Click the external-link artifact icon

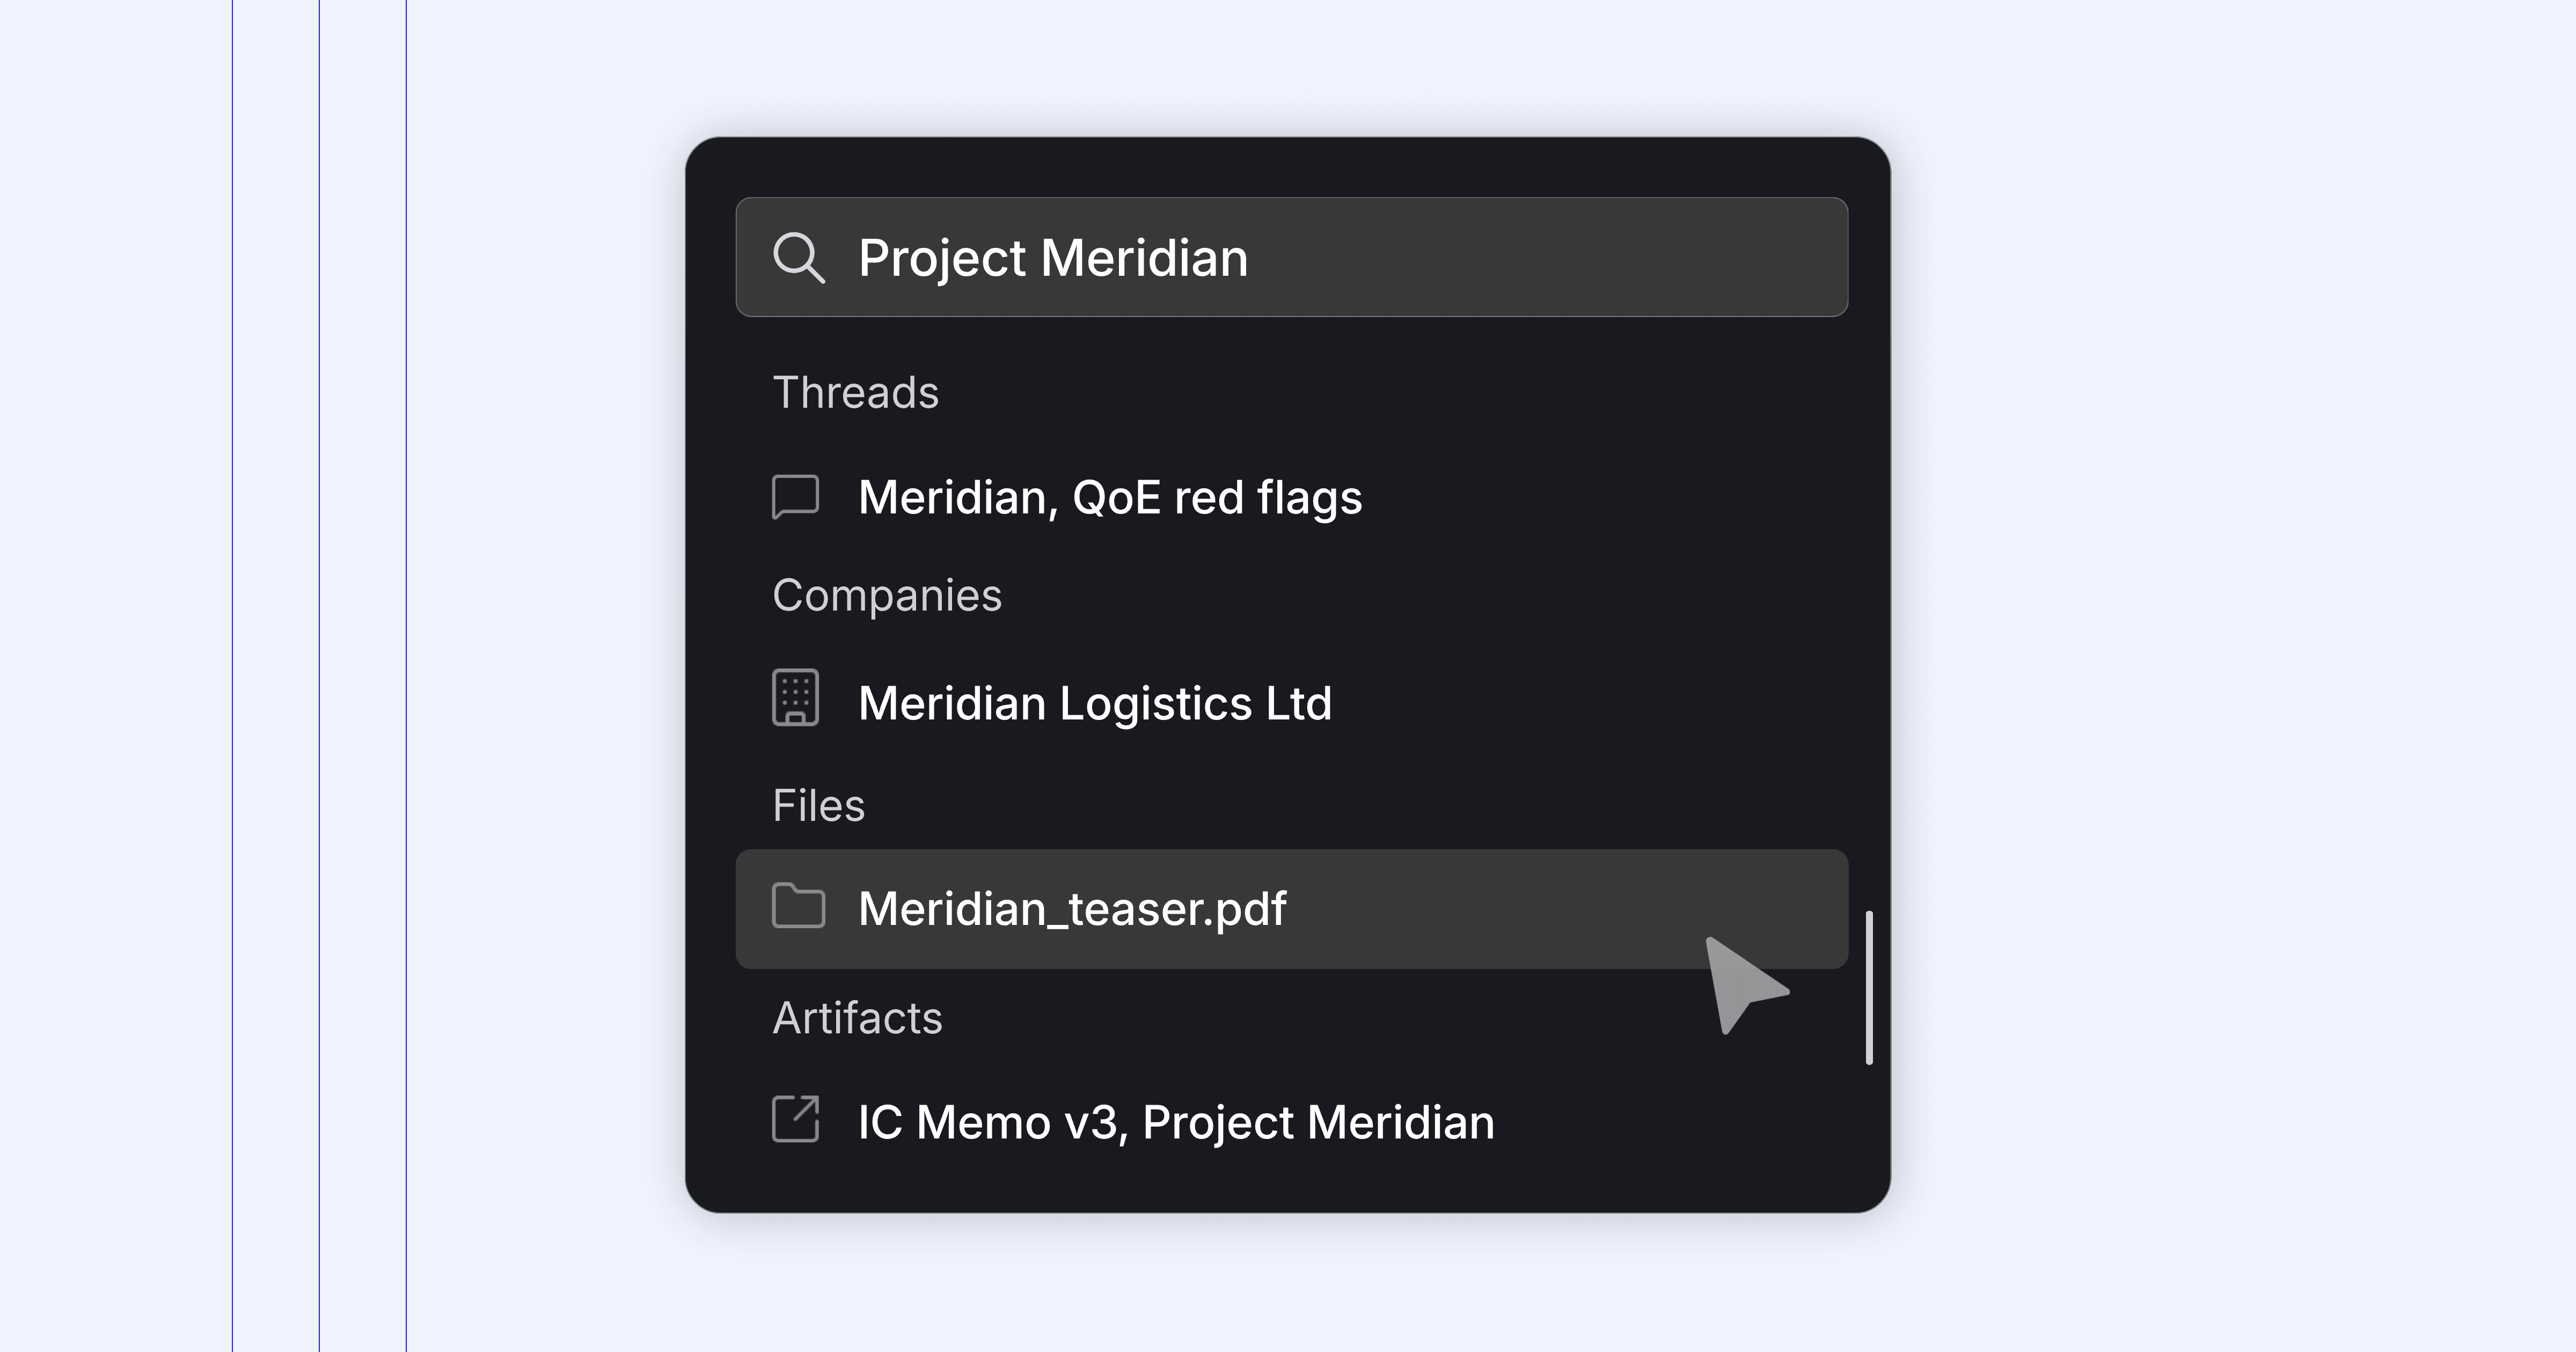point(796,1119)
